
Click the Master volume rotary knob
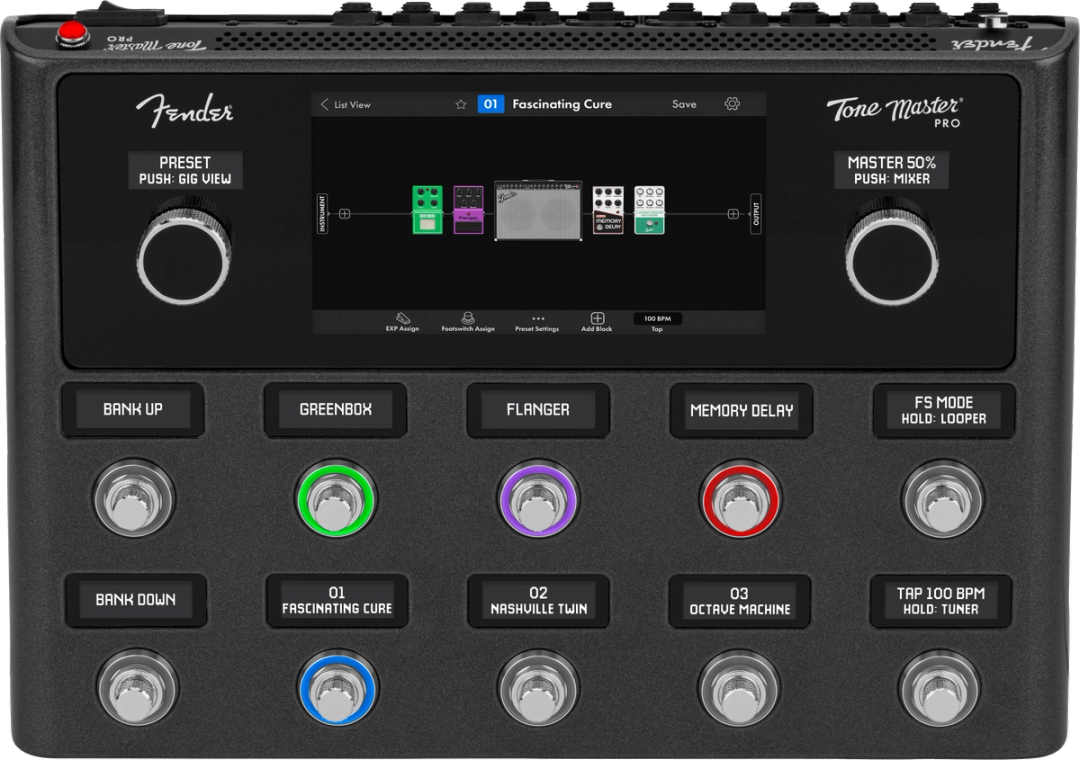click(892, 253)
